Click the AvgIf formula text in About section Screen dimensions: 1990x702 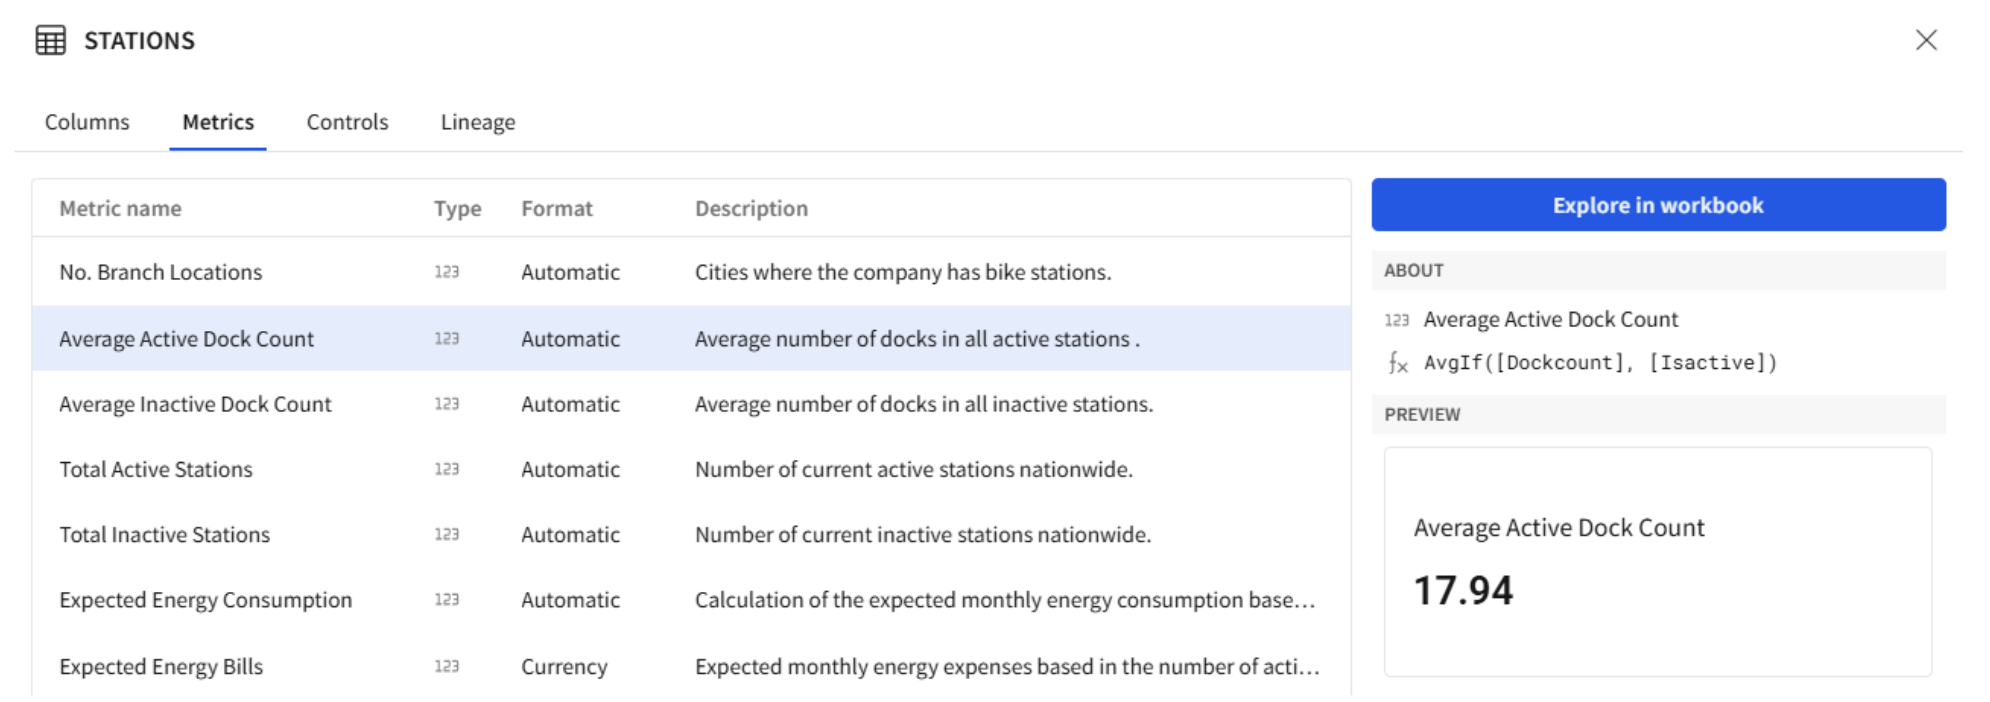[1600, 362]
